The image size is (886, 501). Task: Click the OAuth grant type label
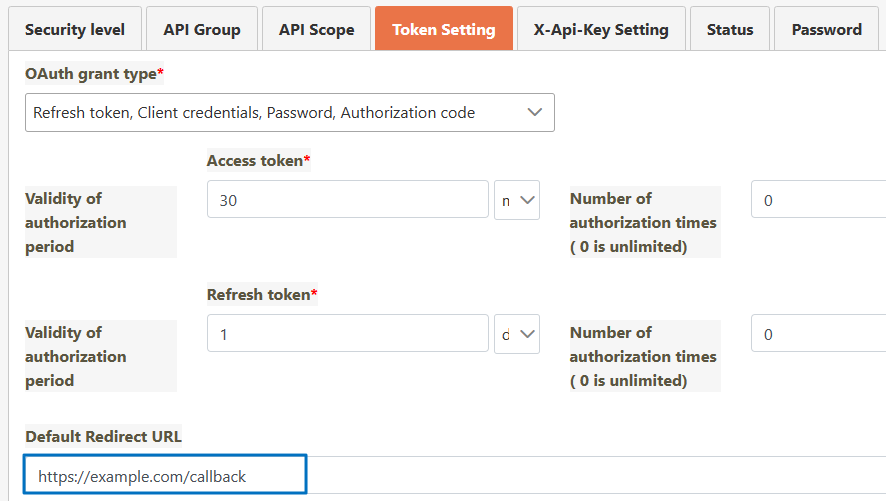[91, 74]
